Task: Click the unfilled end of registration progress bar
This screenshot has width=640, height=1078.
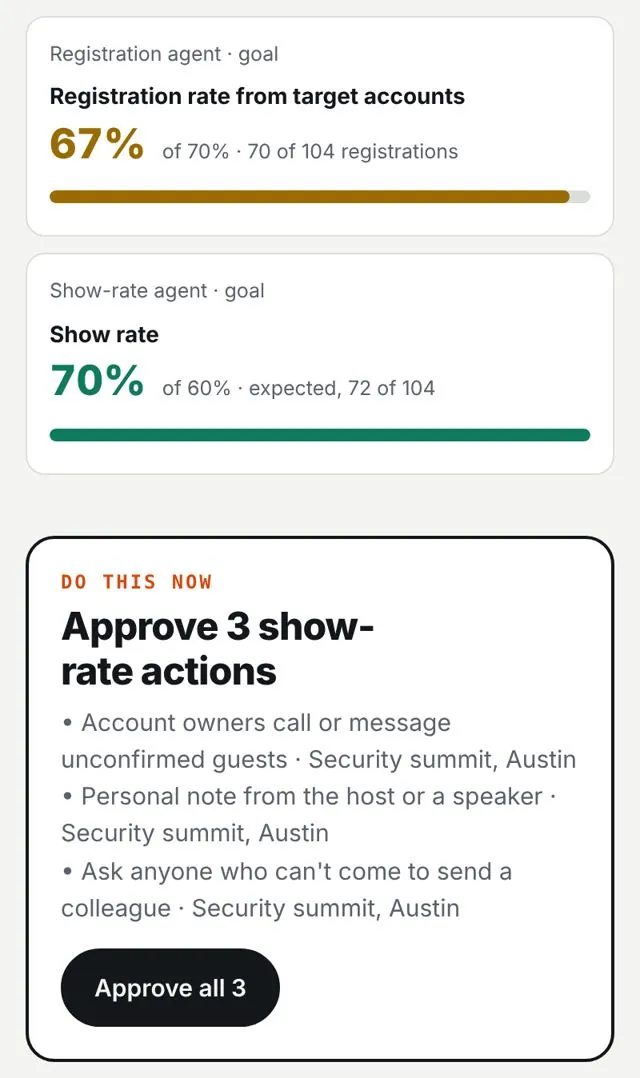Action: tap(580, 197)
